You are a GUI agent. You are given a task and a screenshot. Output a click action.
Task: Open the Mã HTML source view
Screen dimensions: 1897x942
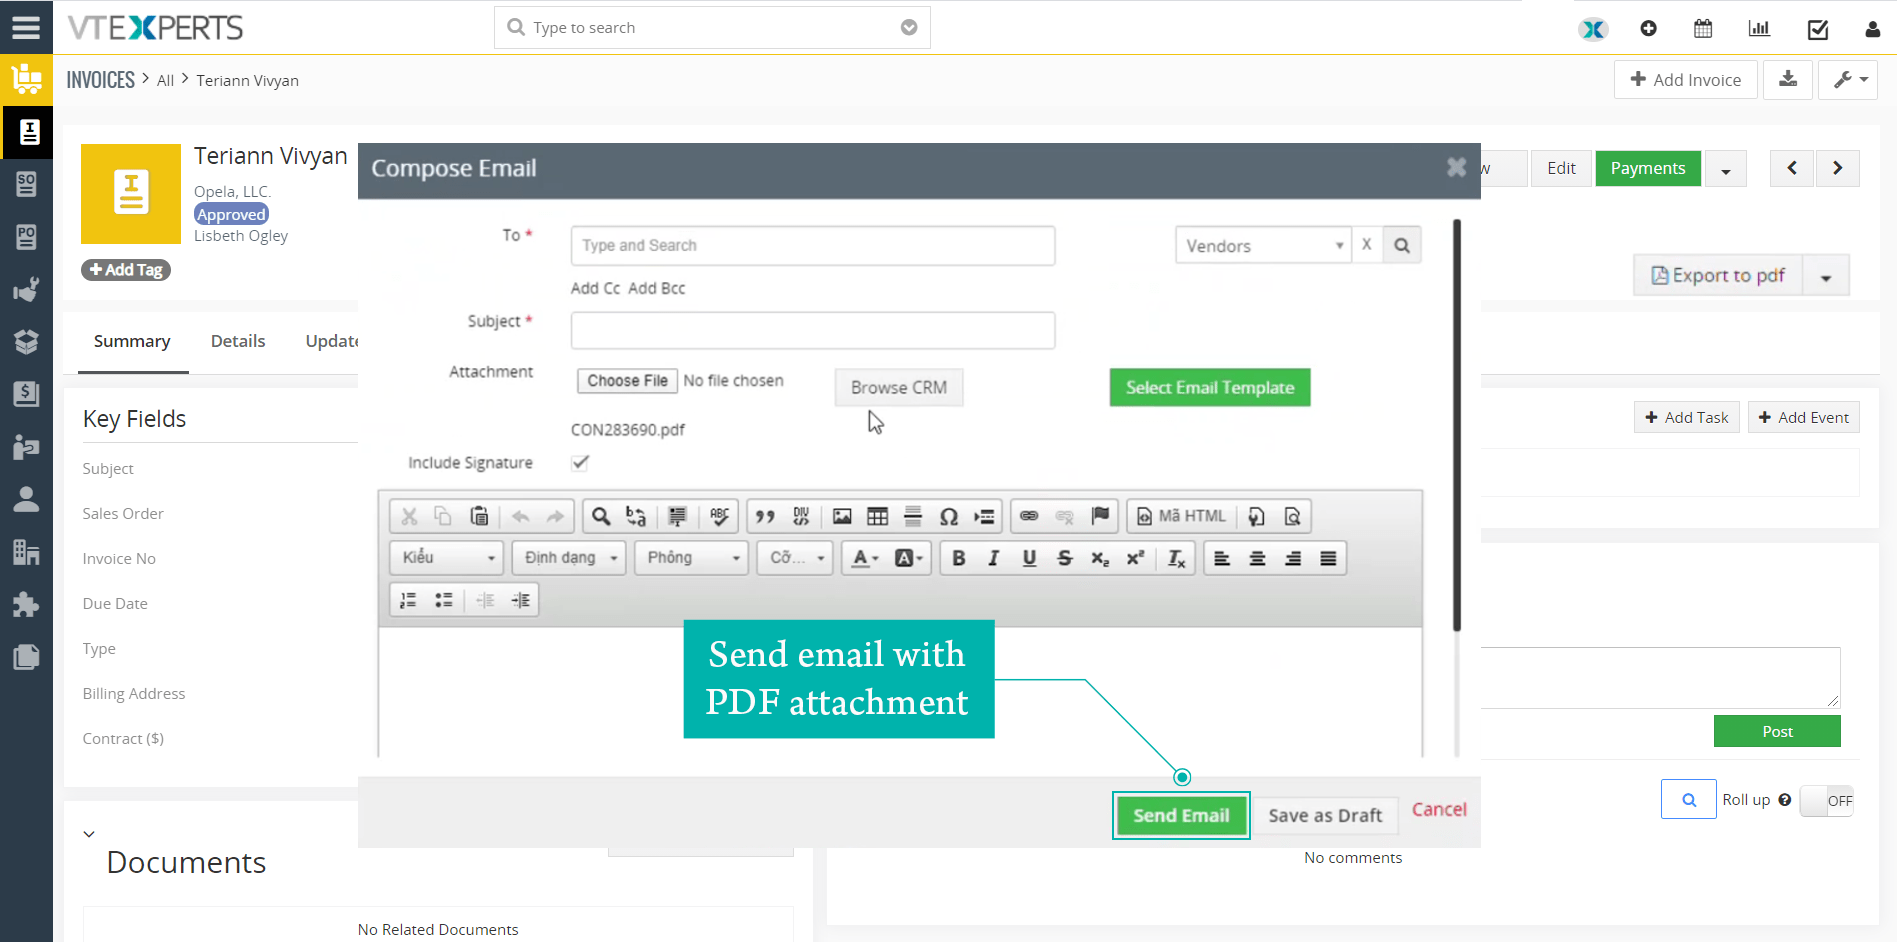1181,516
